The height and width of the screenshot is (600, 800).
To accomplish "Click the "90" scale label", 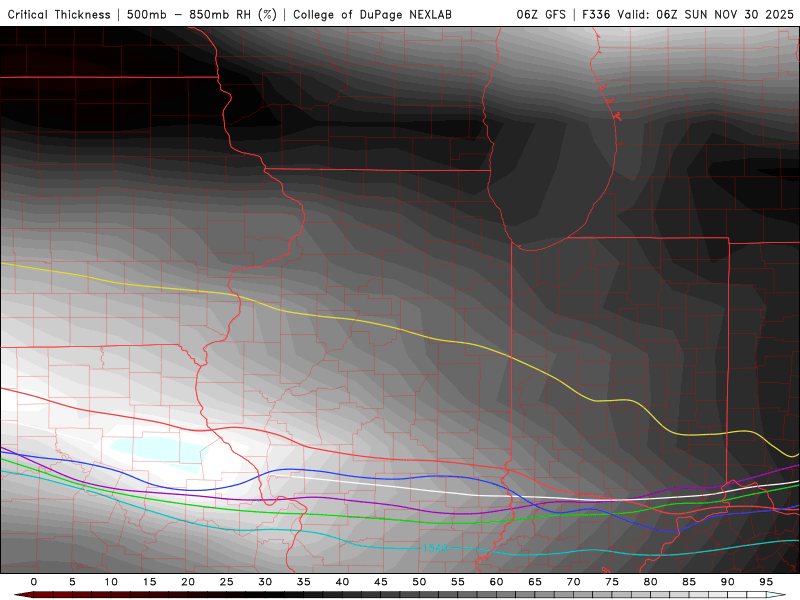I will 728,582.
